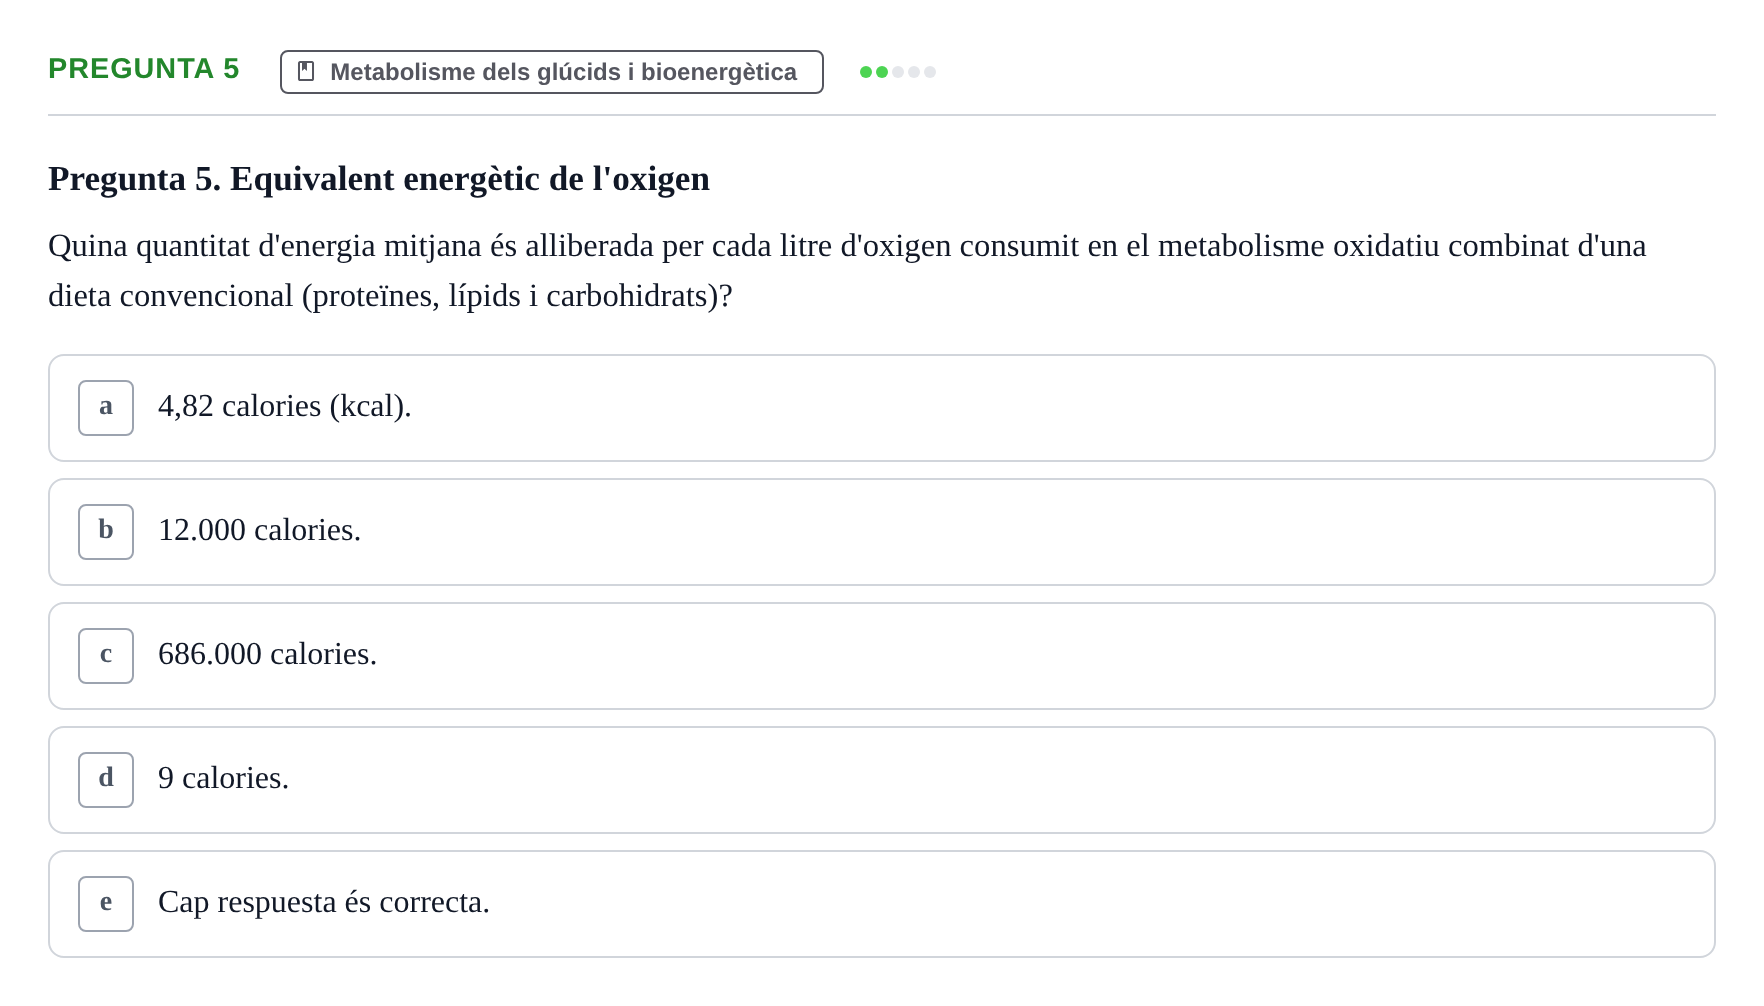The height and width of the screenshot is (1006, 1764).
Task: Click the question text paragraph
Action: pos(847,271)
